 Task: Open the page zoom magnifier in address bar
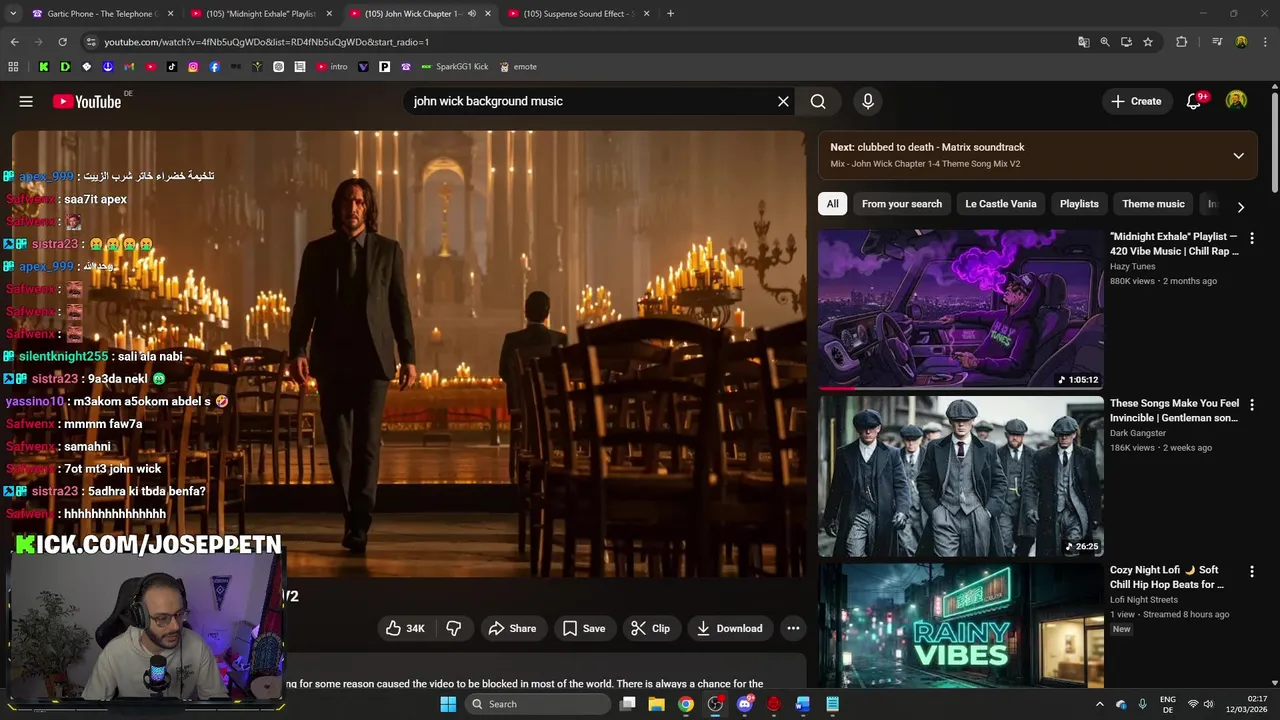pyautogui.click(x=1105, y=42)
